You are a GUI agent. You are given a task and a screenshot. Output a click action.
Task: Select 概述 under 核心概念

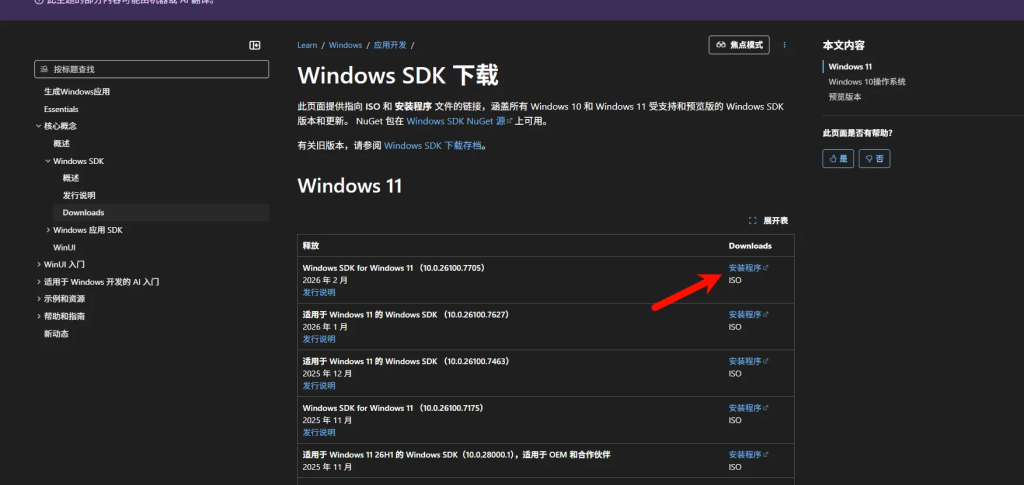61,144
